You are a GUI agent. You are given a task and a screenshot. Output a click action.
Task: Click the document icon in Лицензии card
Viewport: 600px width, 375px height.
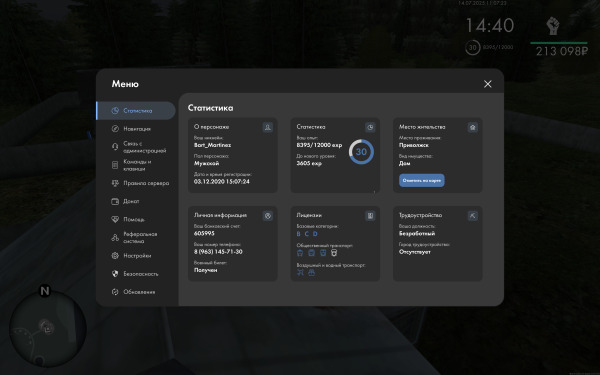click(x=370, y=216)
